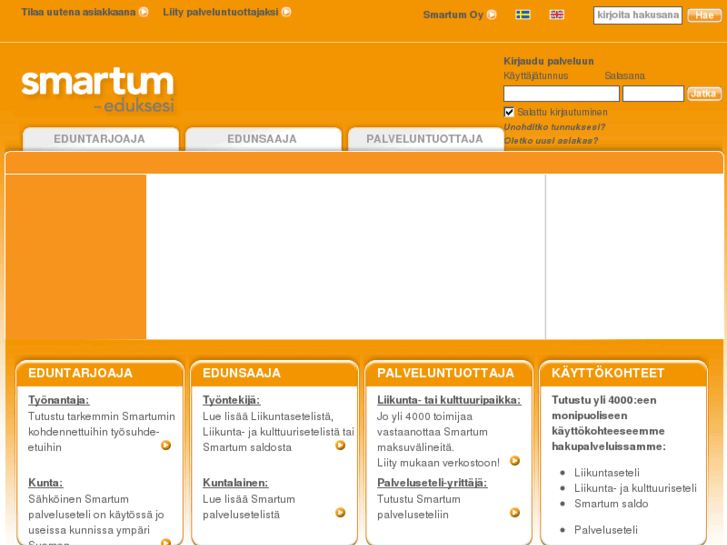Screen dimensions: 727x545
Task: Click Unohditko tunnuksesi? link
Action: [x=555, y=127]
